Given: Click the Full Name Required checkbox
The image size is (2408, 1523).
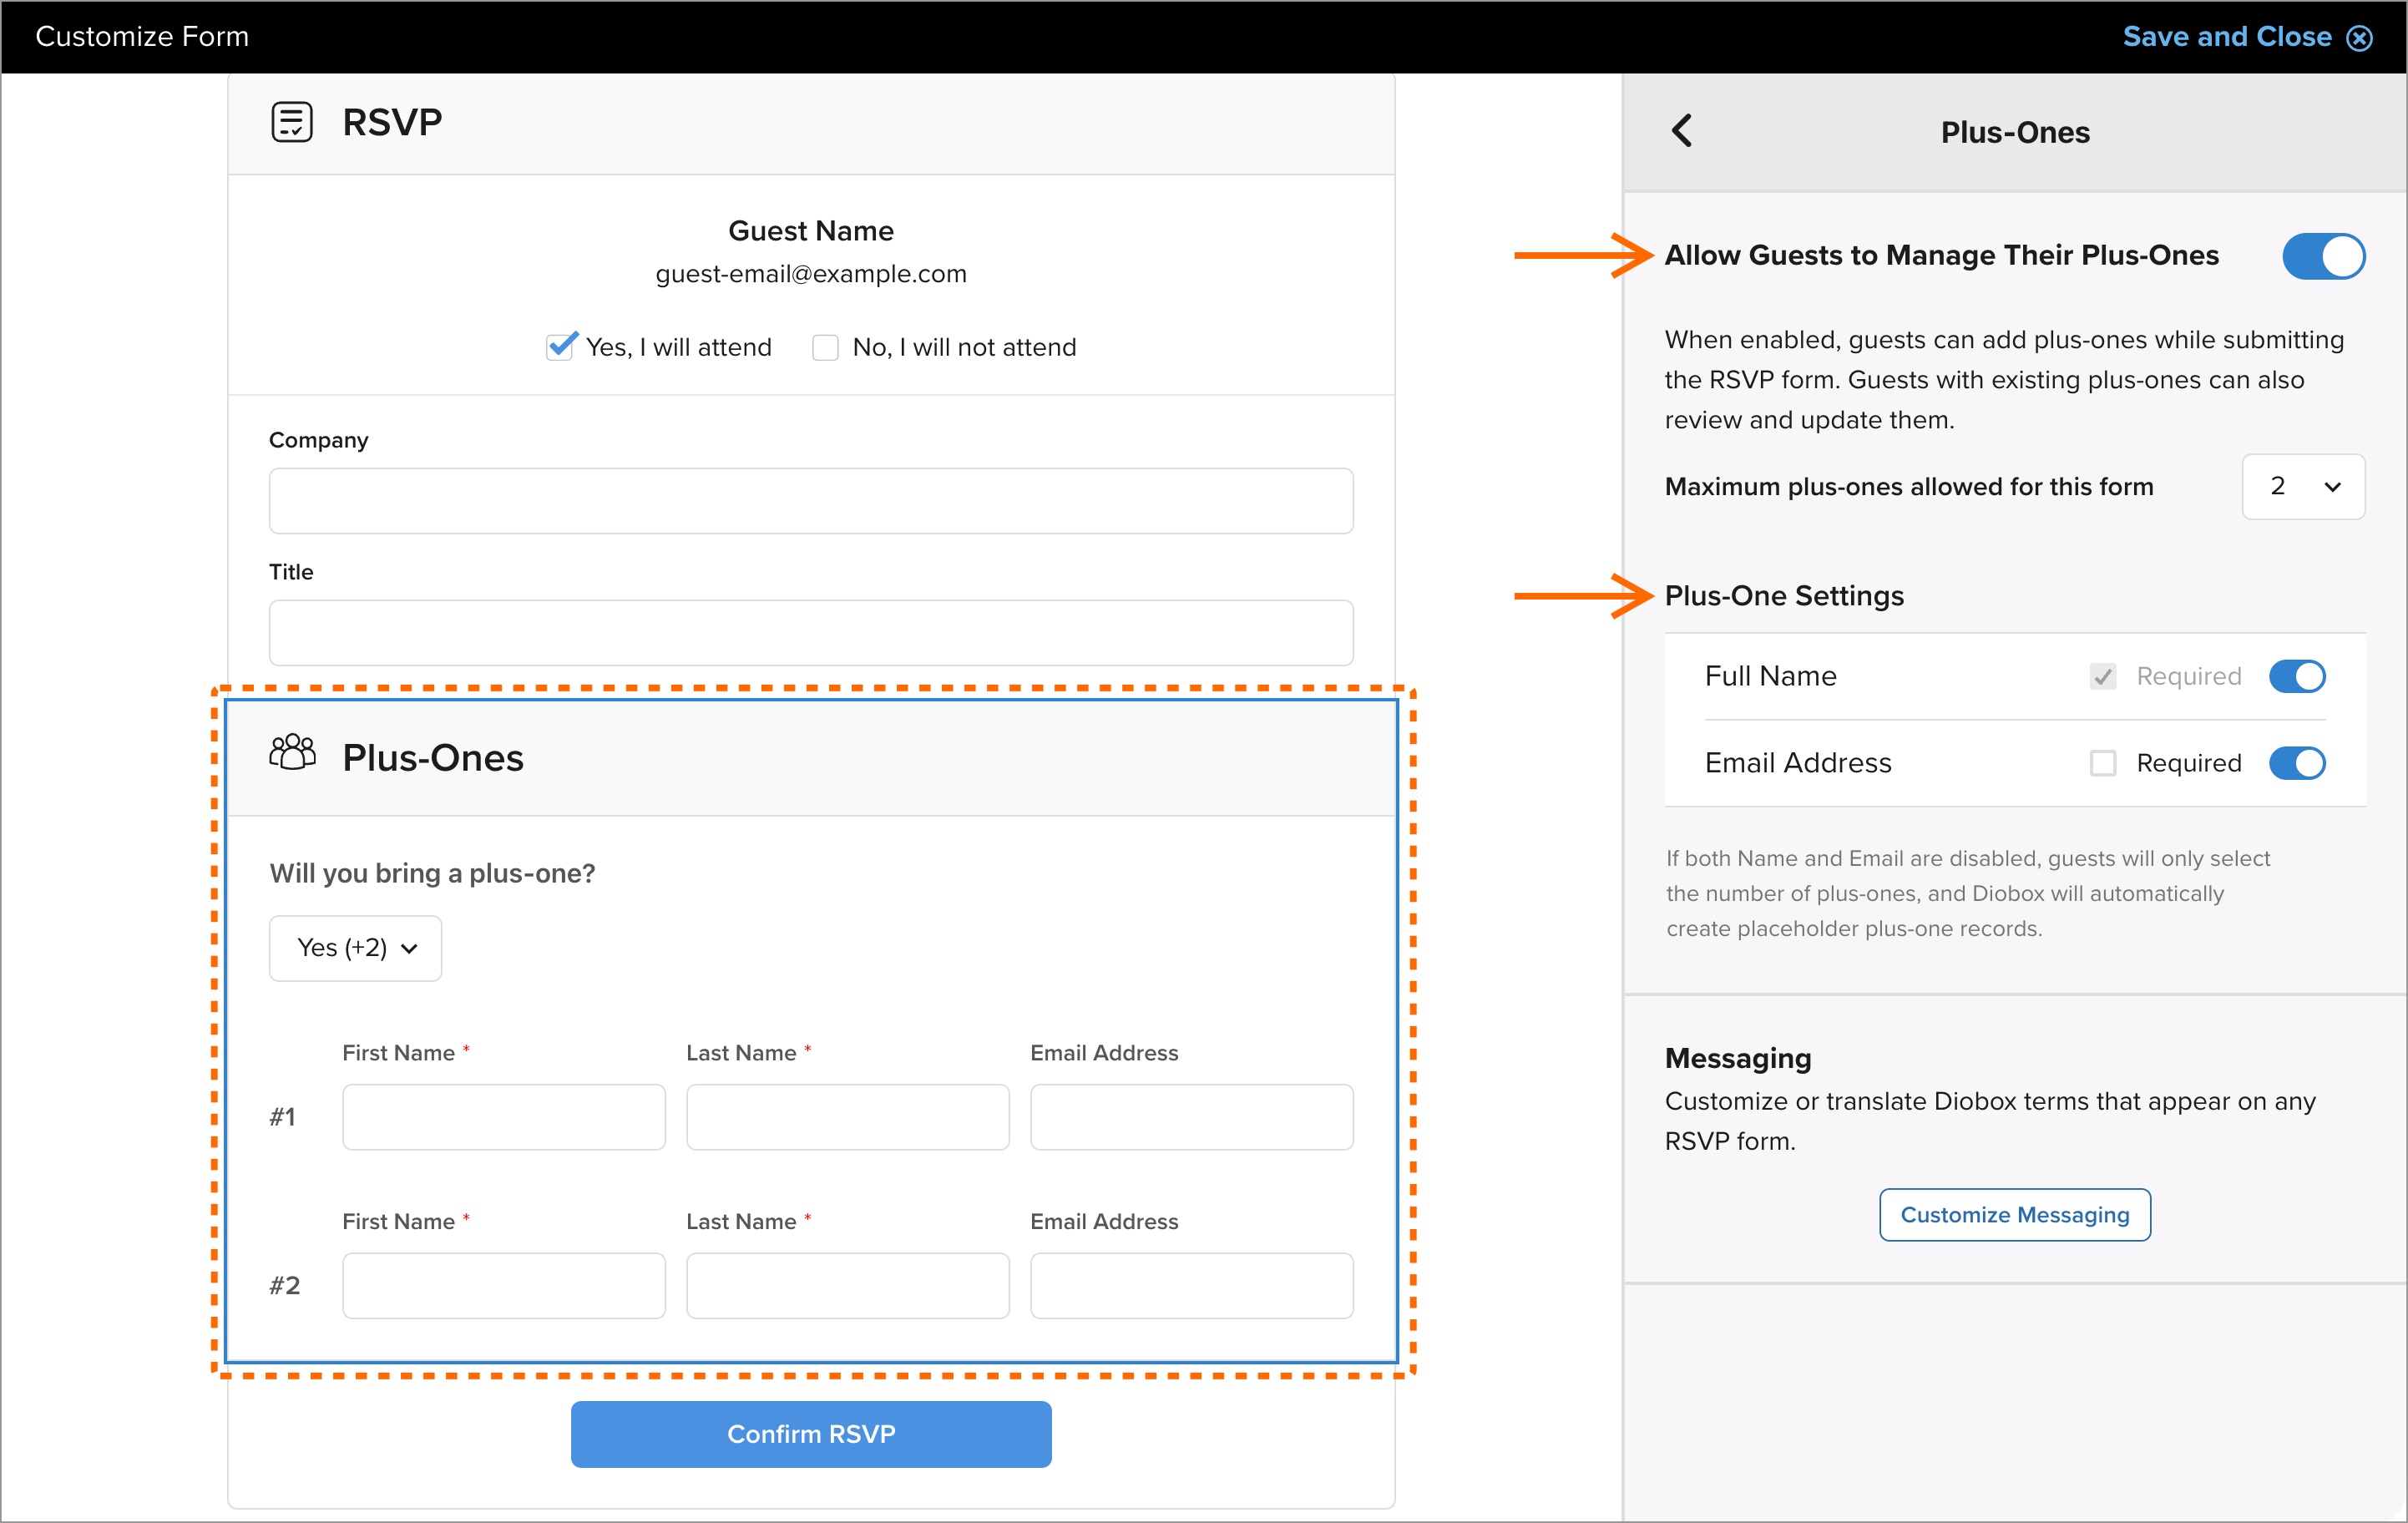Looking at the screenshot, I should click(x=2103, y=677).
